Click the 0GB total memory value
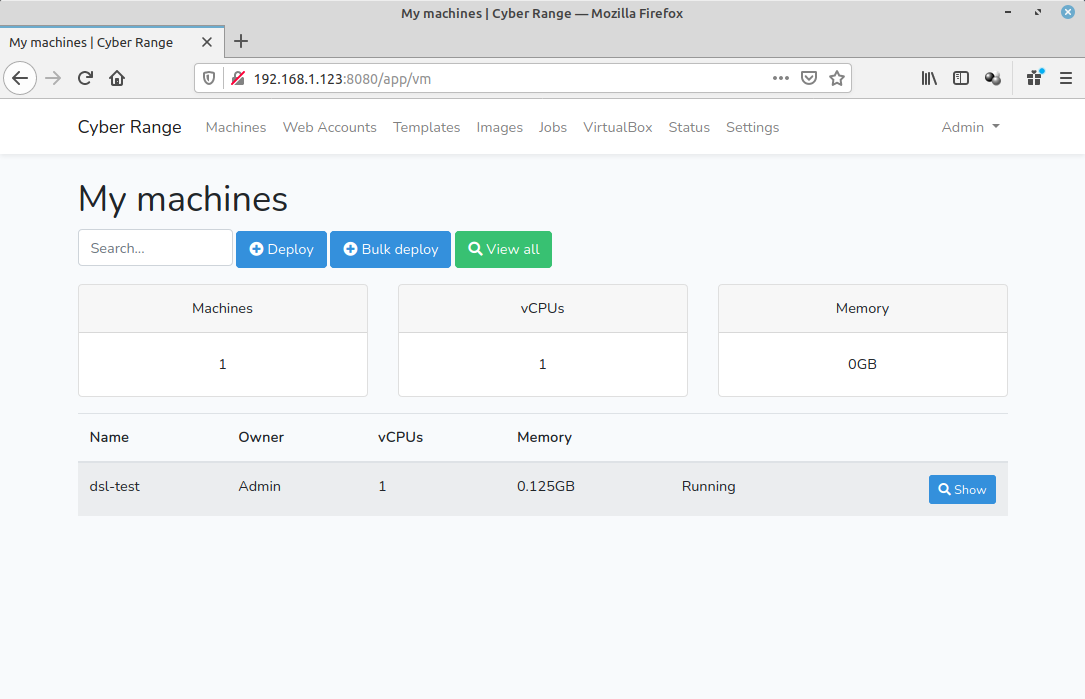The height and width of the screenshot is (699, 1085). pos(862,364)
